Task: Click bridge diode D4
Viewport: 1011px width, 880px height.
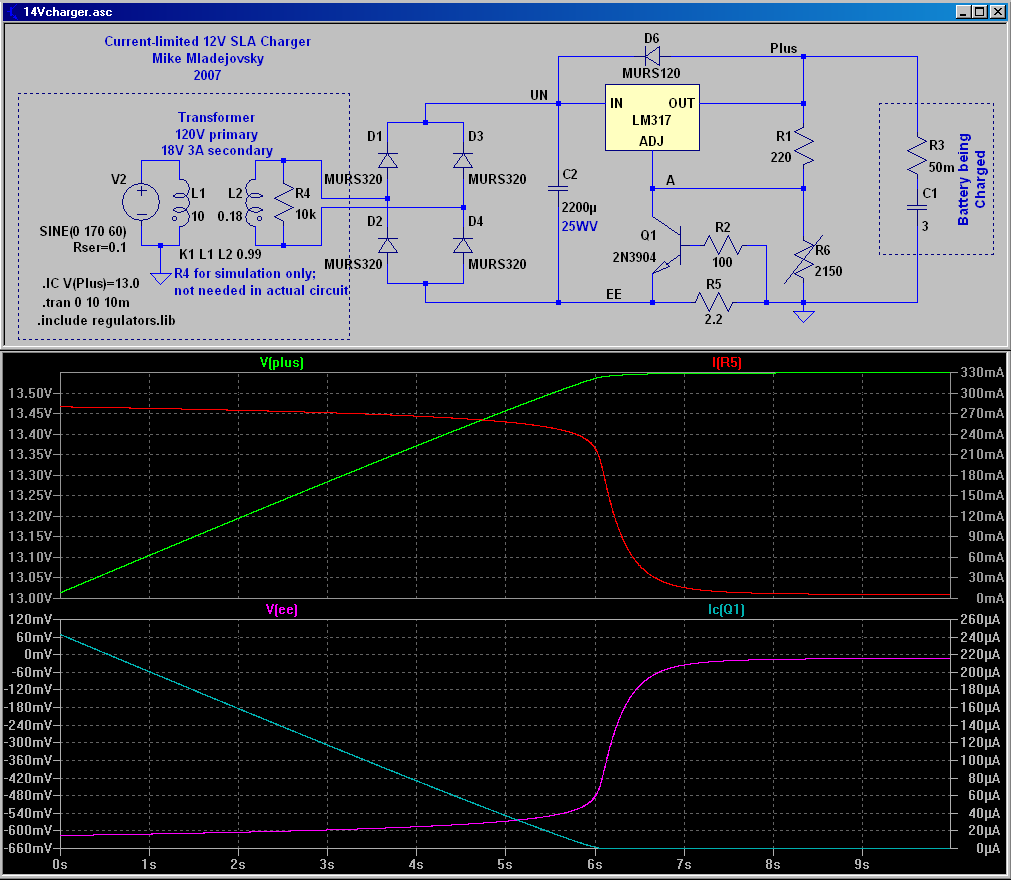Action: pyautogui.click(x=463, y=246)
